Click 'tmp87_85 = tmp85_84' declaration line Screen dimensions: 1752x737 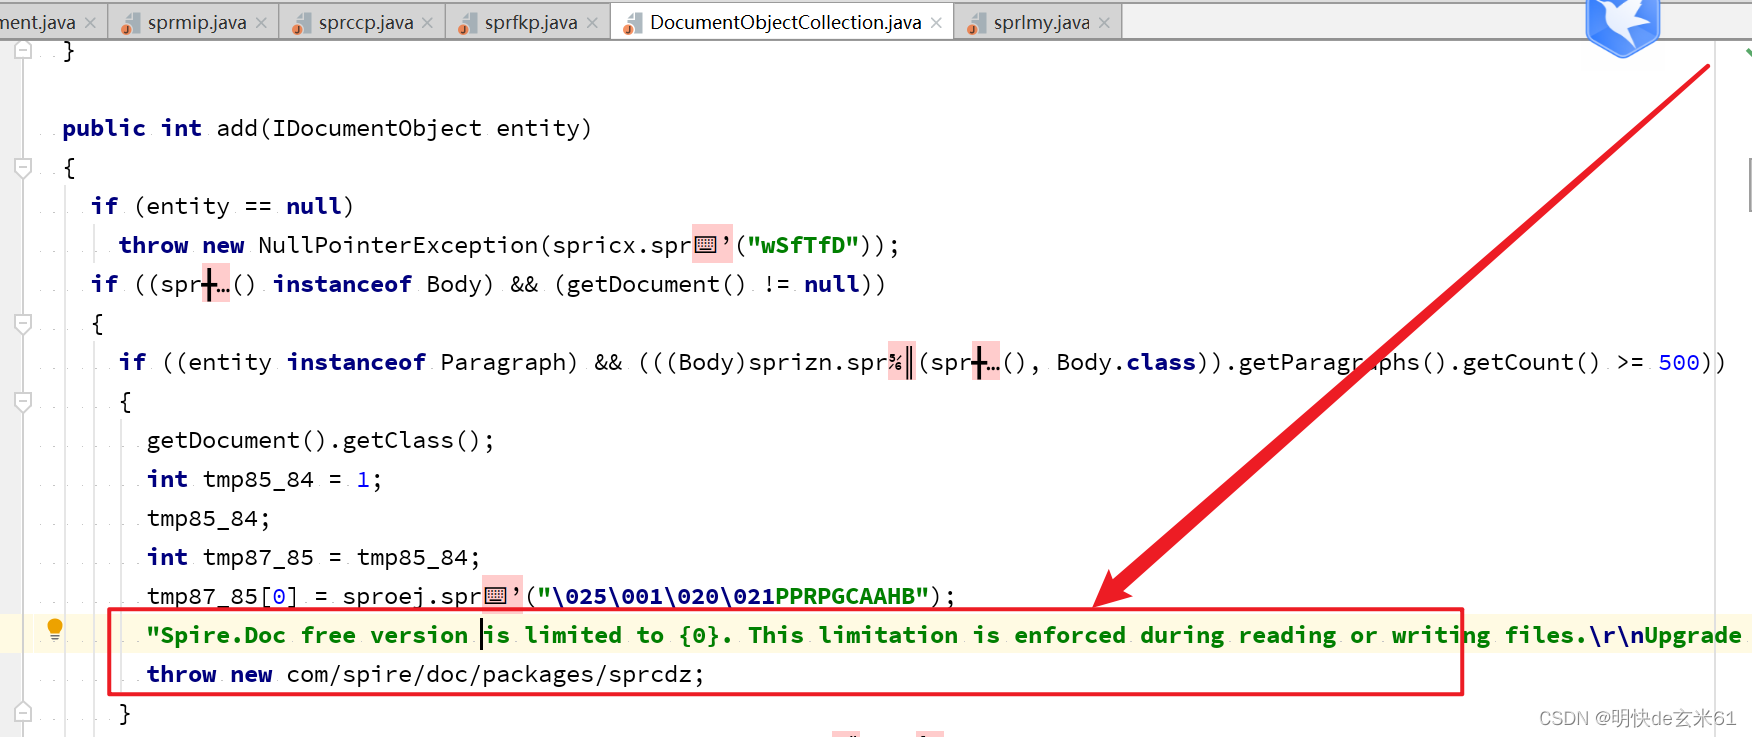pyautogui.click(x=313, y=557)
